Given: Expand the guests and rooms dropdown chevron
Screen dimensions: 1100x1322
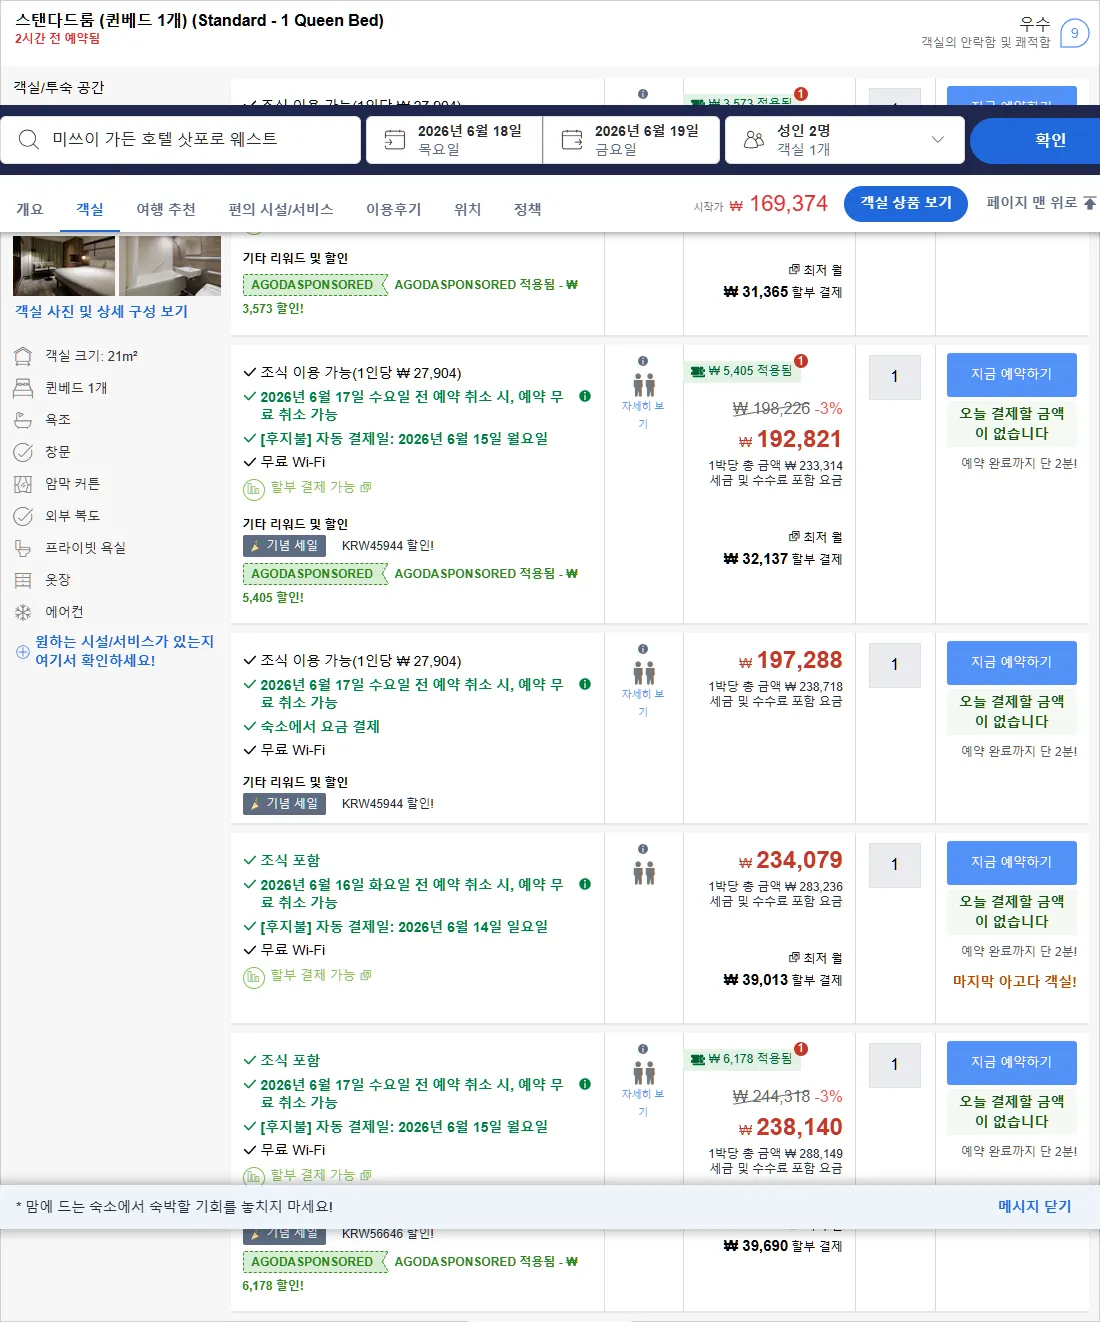Looking at the screenshot, I should point(938,140).
